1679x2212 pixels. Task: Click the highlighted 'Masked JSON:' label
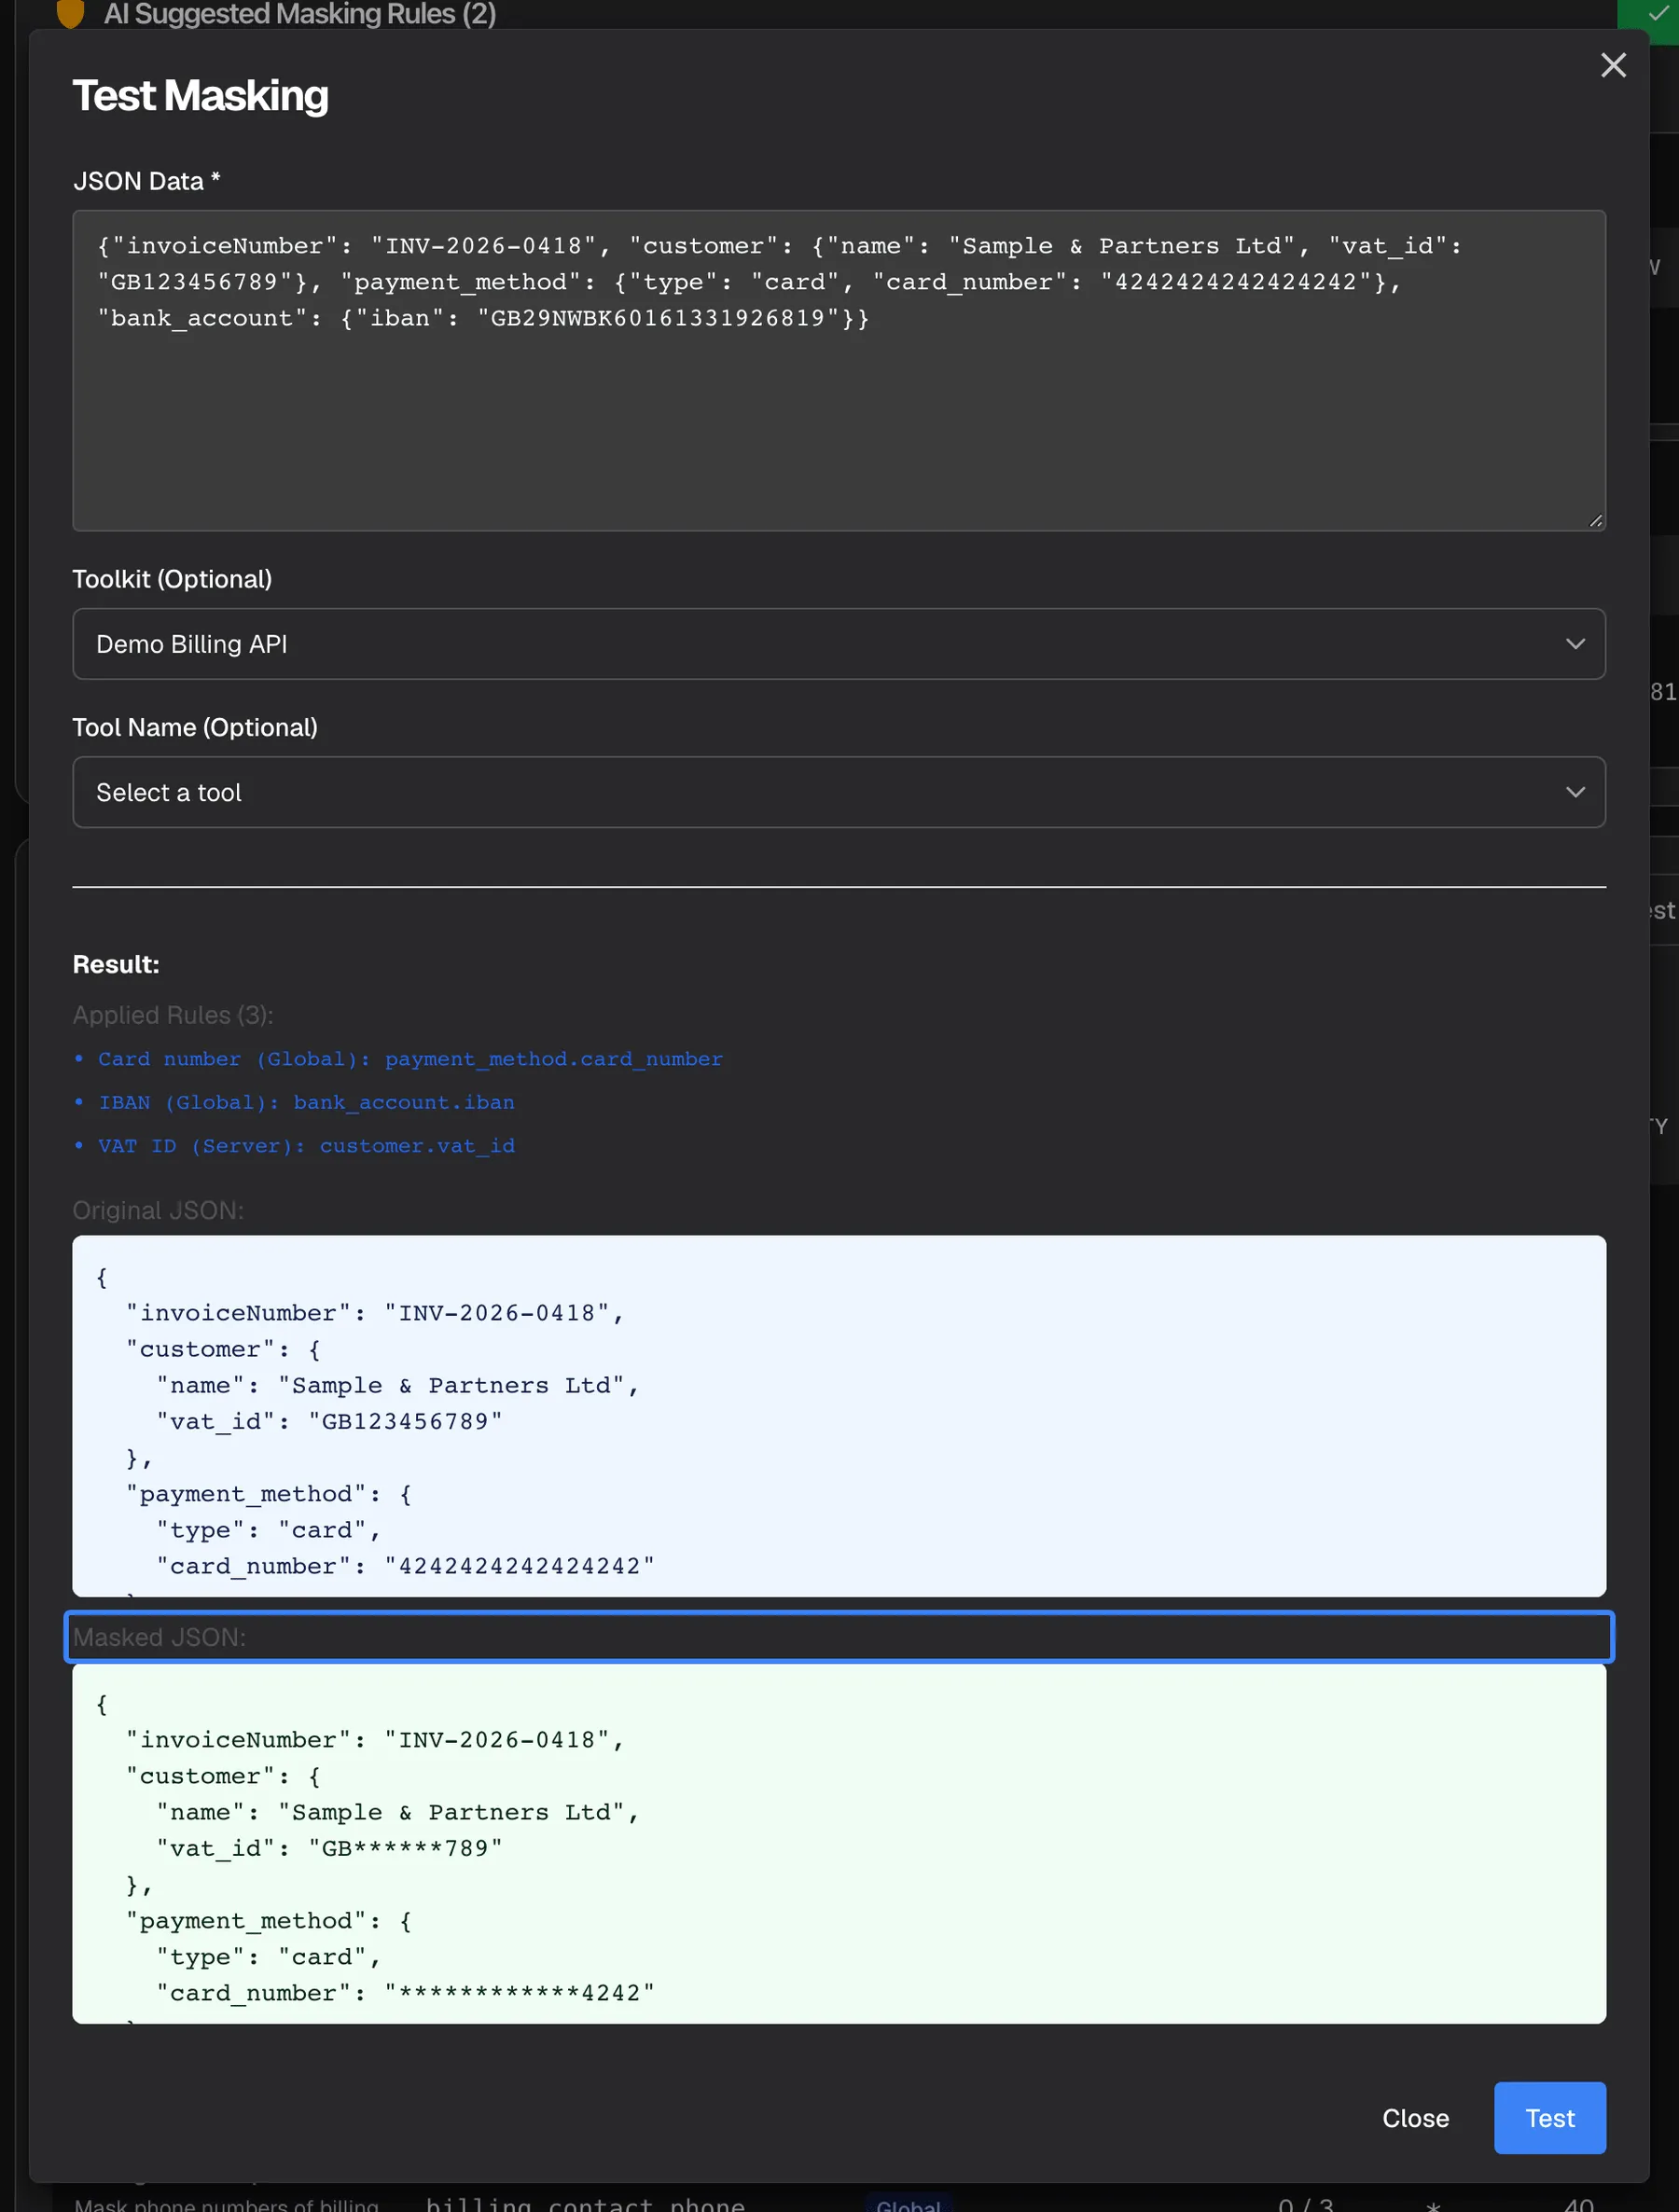pyautogui.click(x=159, y=1637)
